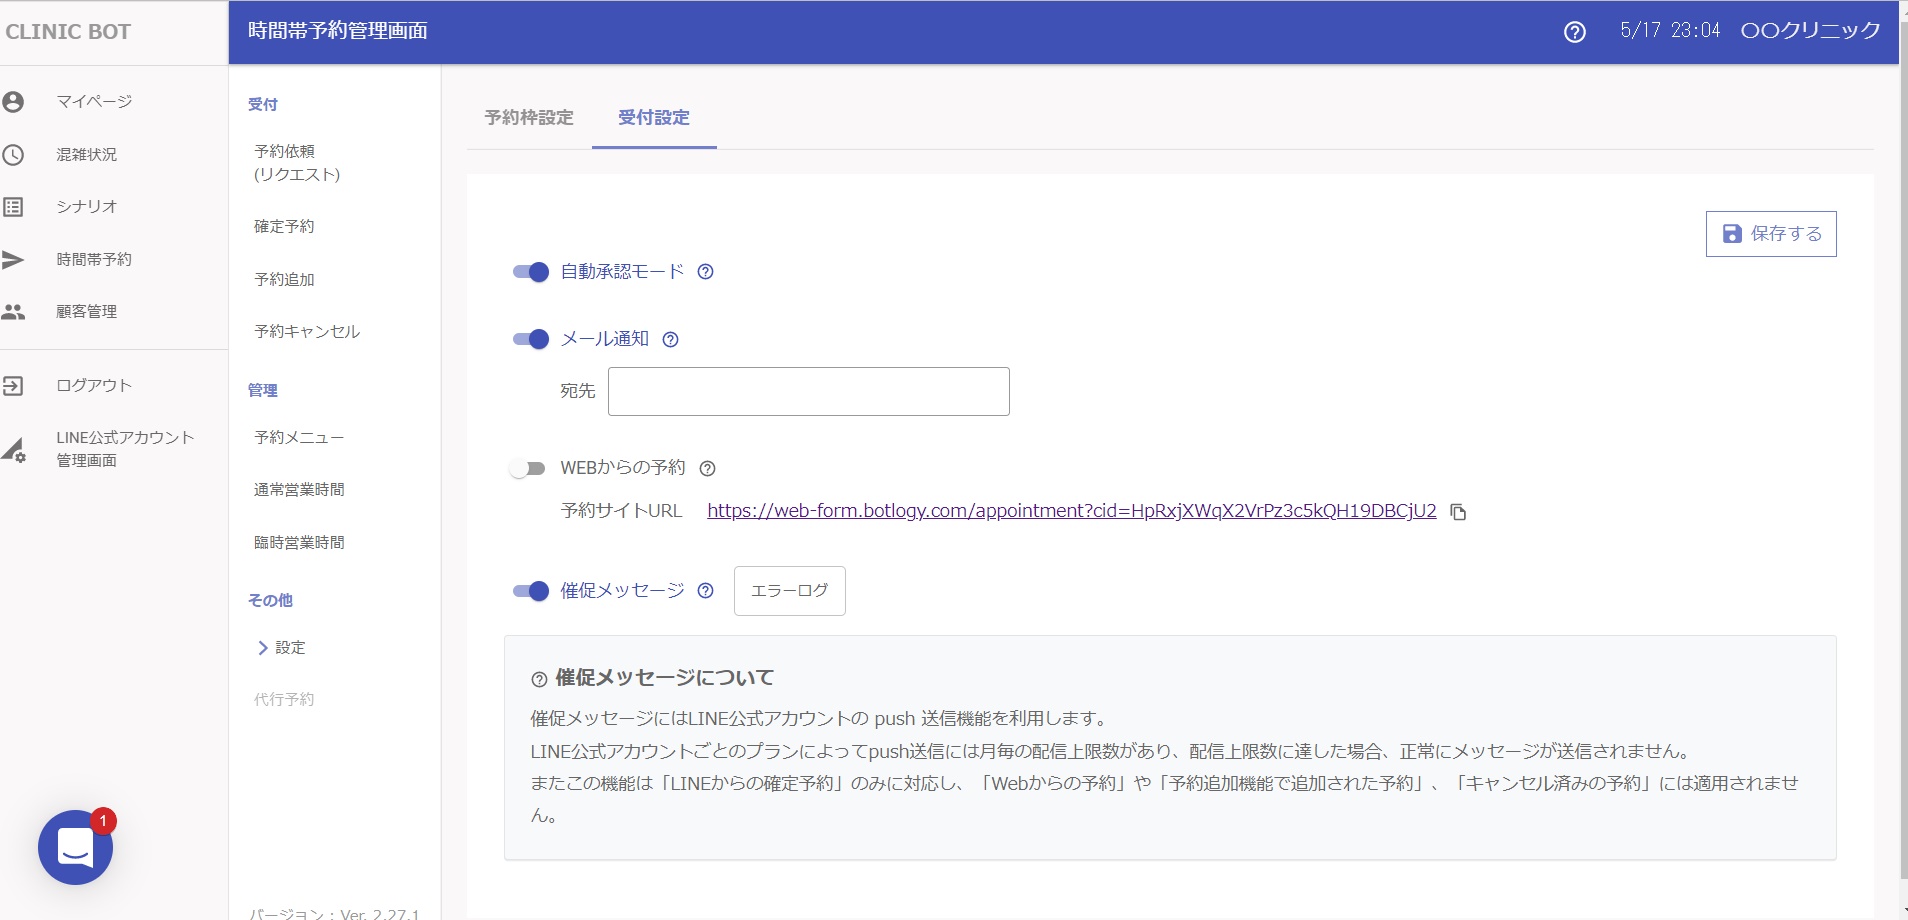Open マイページ from the sidebar

click(93, 102)
